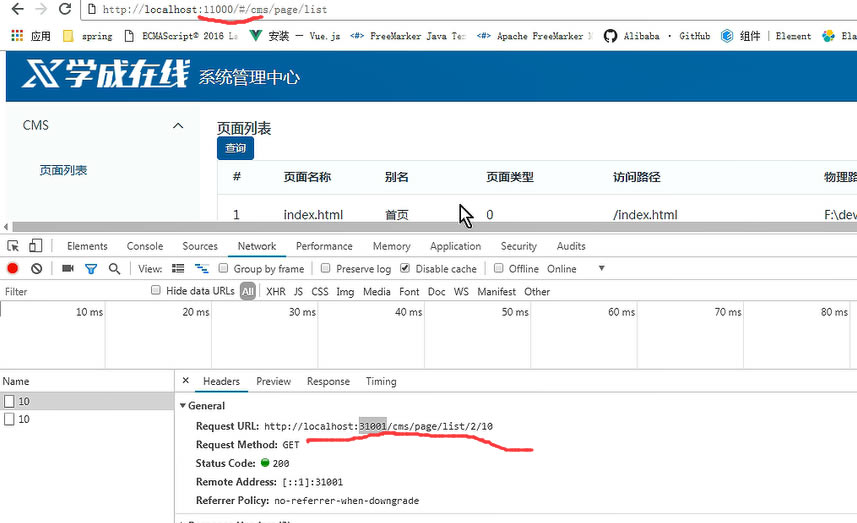857x523 pixels.
Task: Collapse the CMS sidebar menu
Action: [178, 126]
